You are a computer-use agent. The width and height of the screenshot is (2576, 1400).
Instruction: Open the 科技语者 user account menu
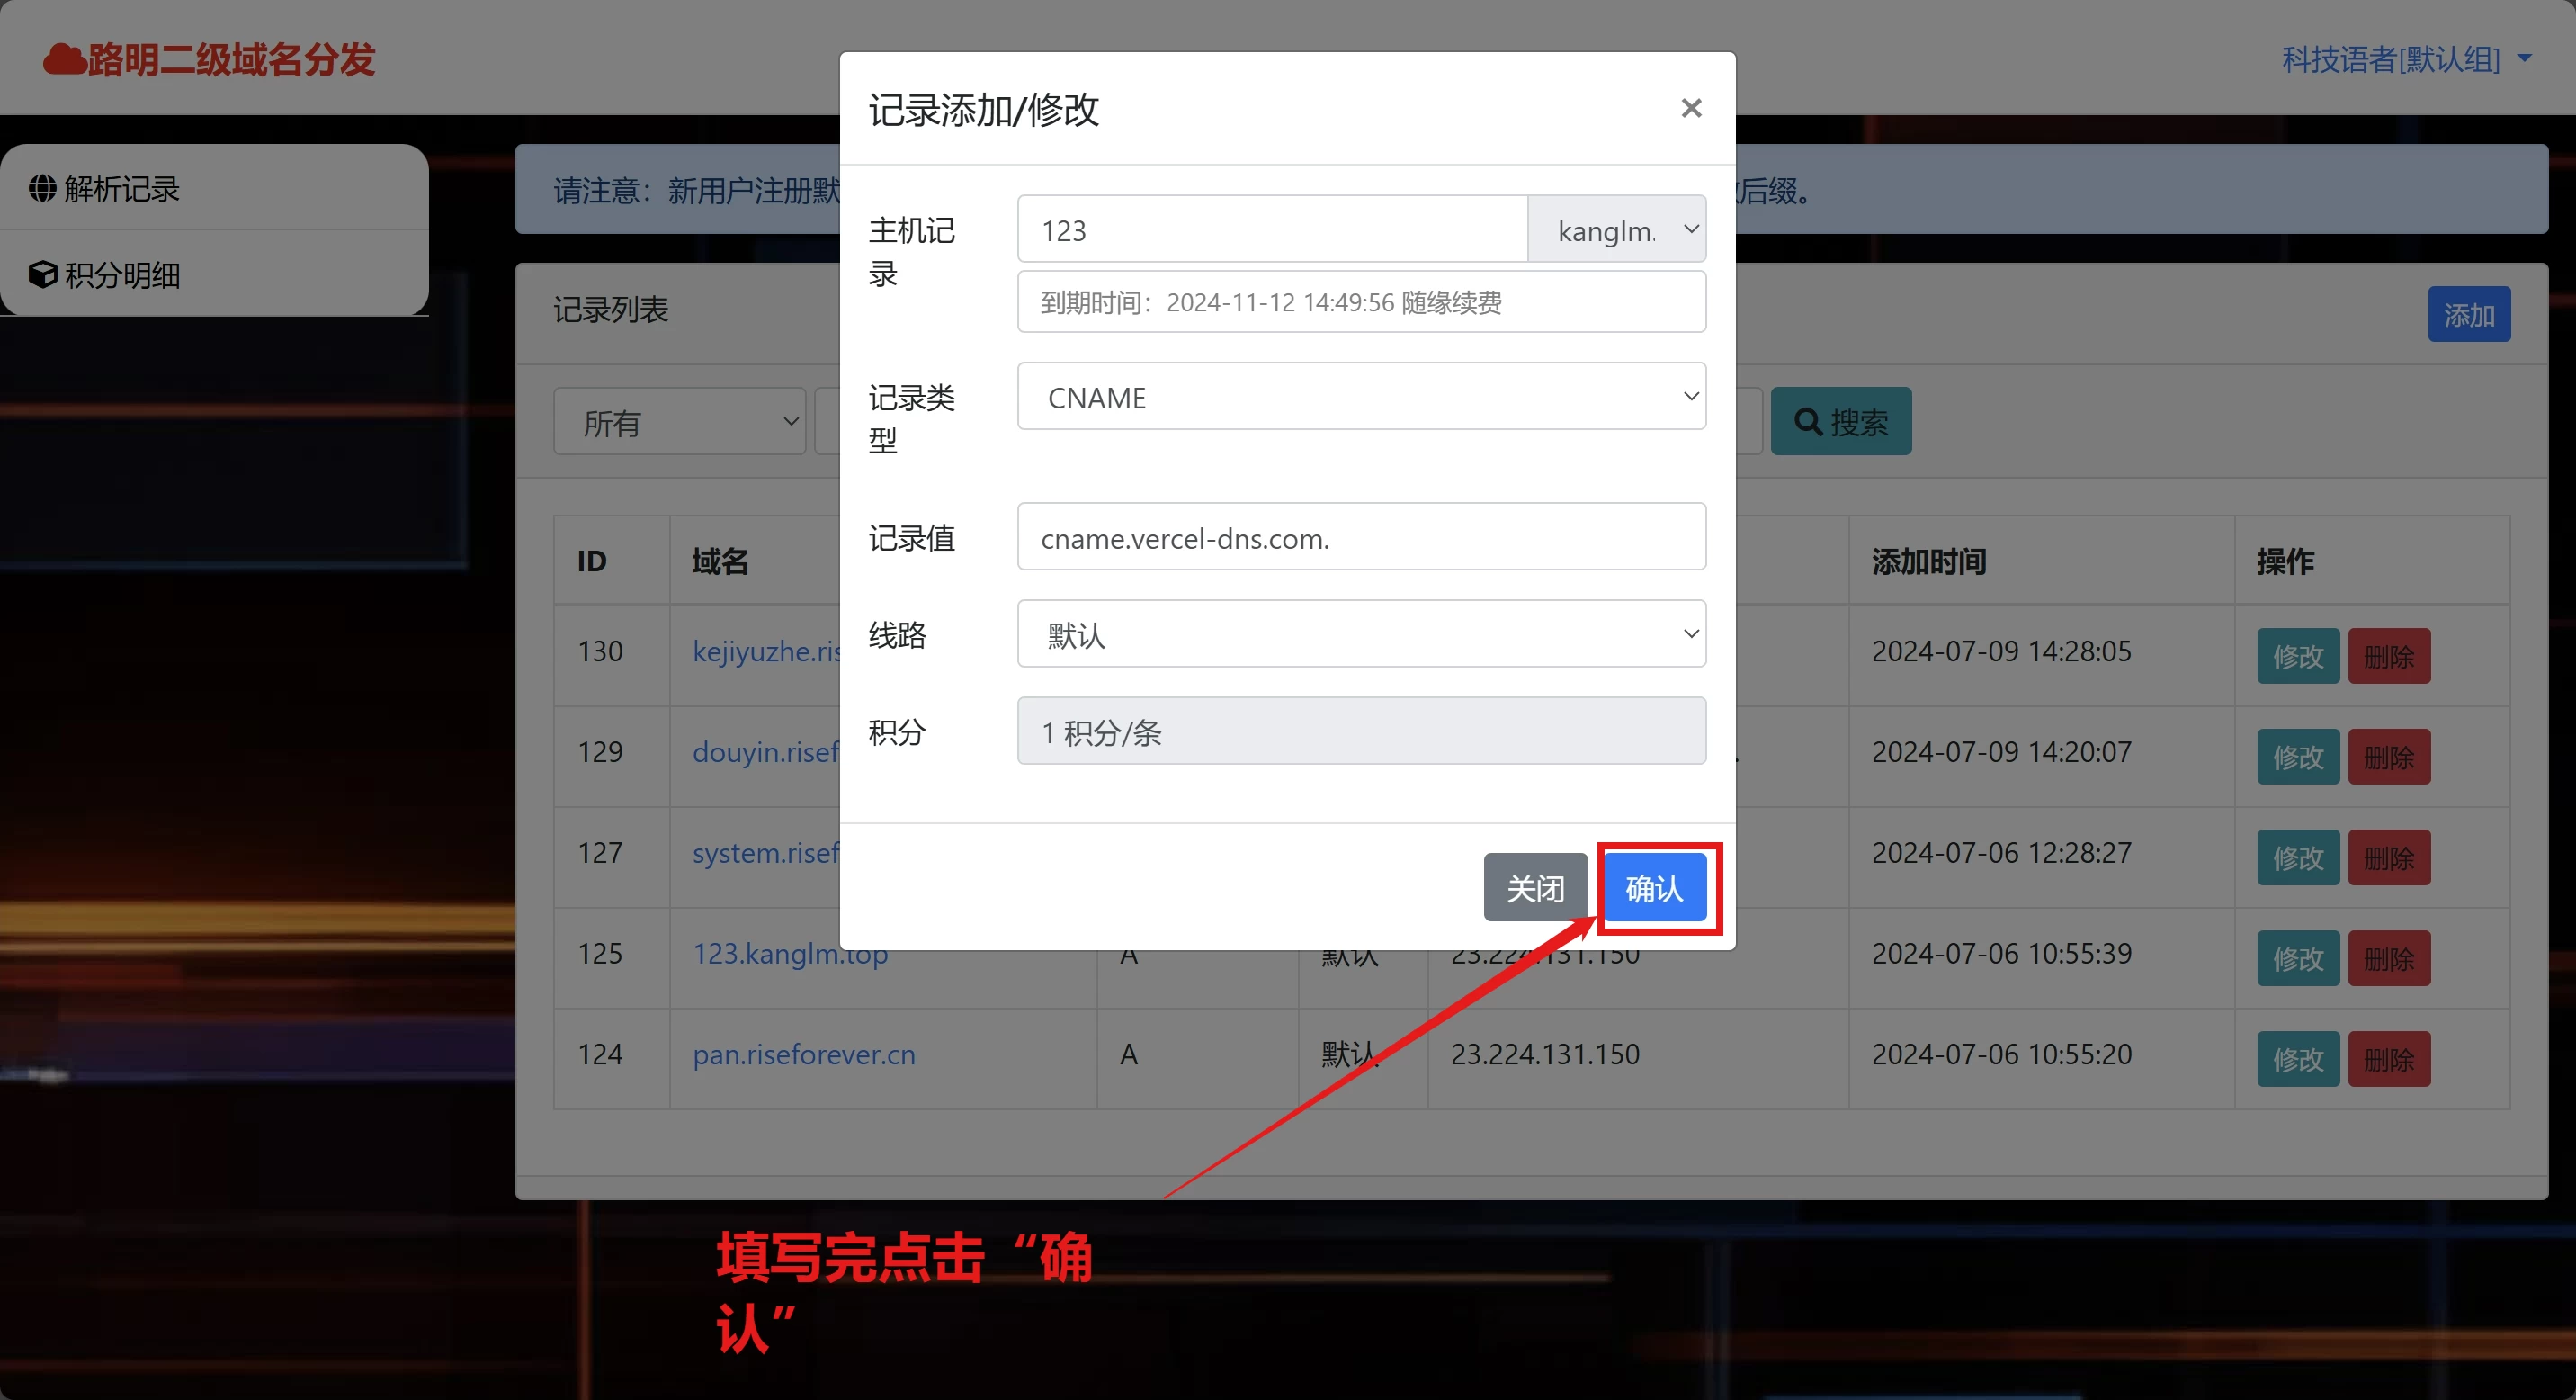click(2405, 60)
